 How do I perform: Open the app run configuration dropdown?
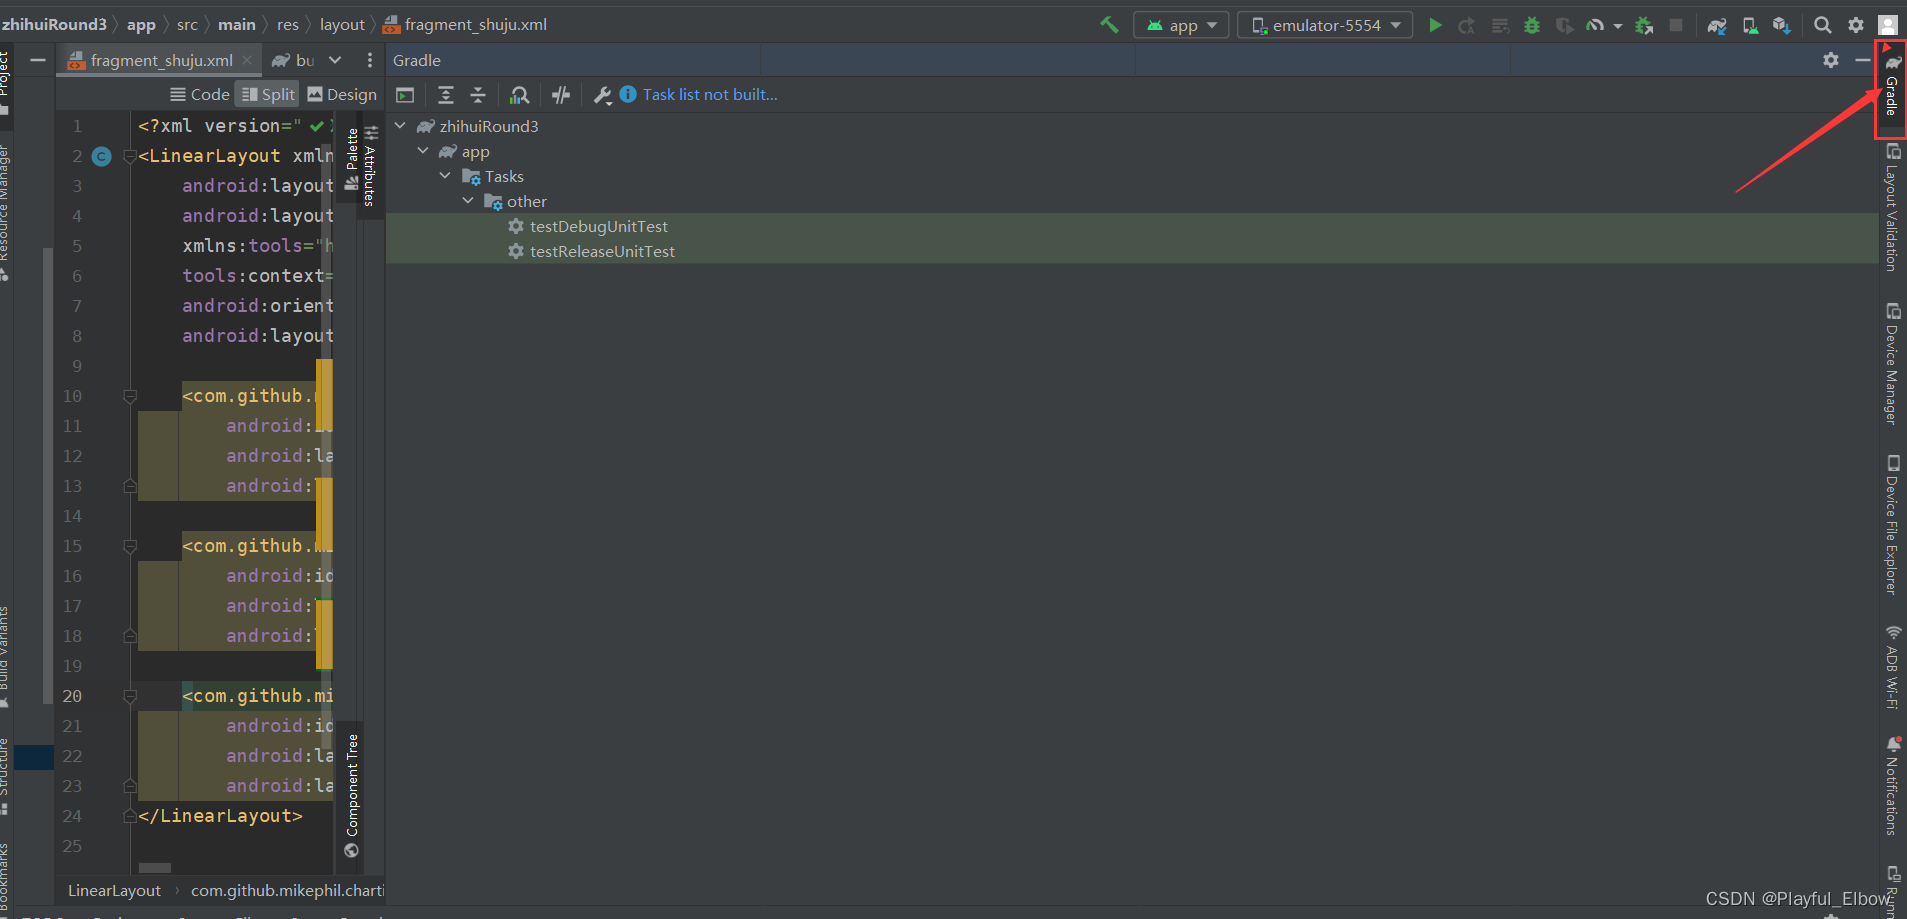click(x=1181, y=25)
